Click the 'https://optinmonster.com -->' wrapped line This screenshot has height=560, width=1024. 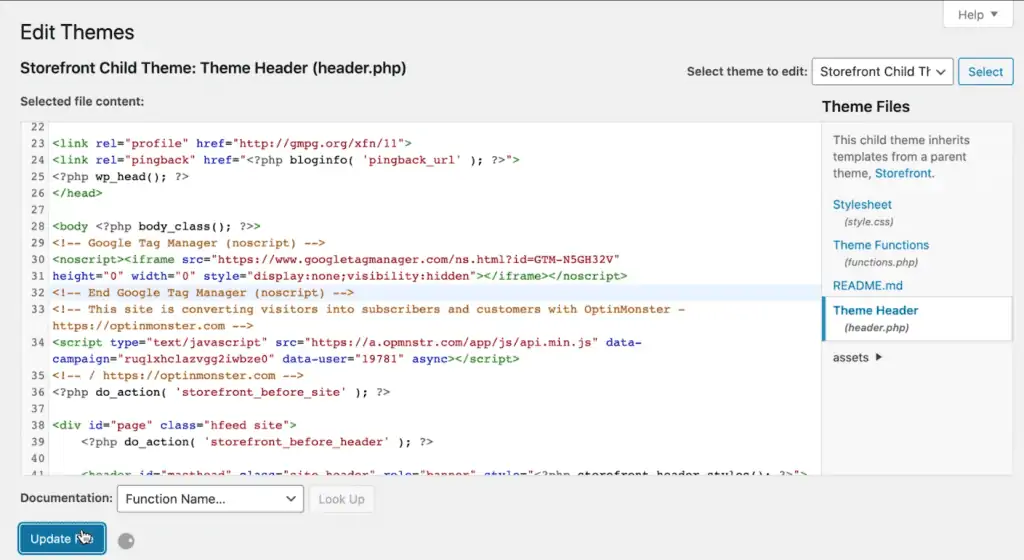152,326
